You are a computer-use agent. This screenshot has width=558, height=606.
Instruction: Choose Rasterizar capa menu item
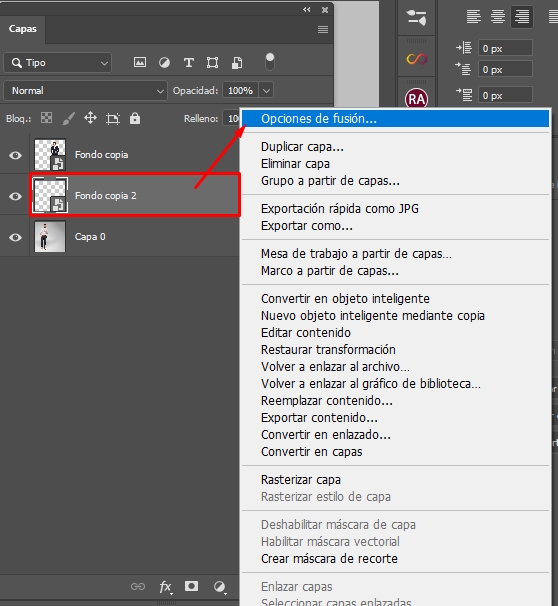[396, 480]
